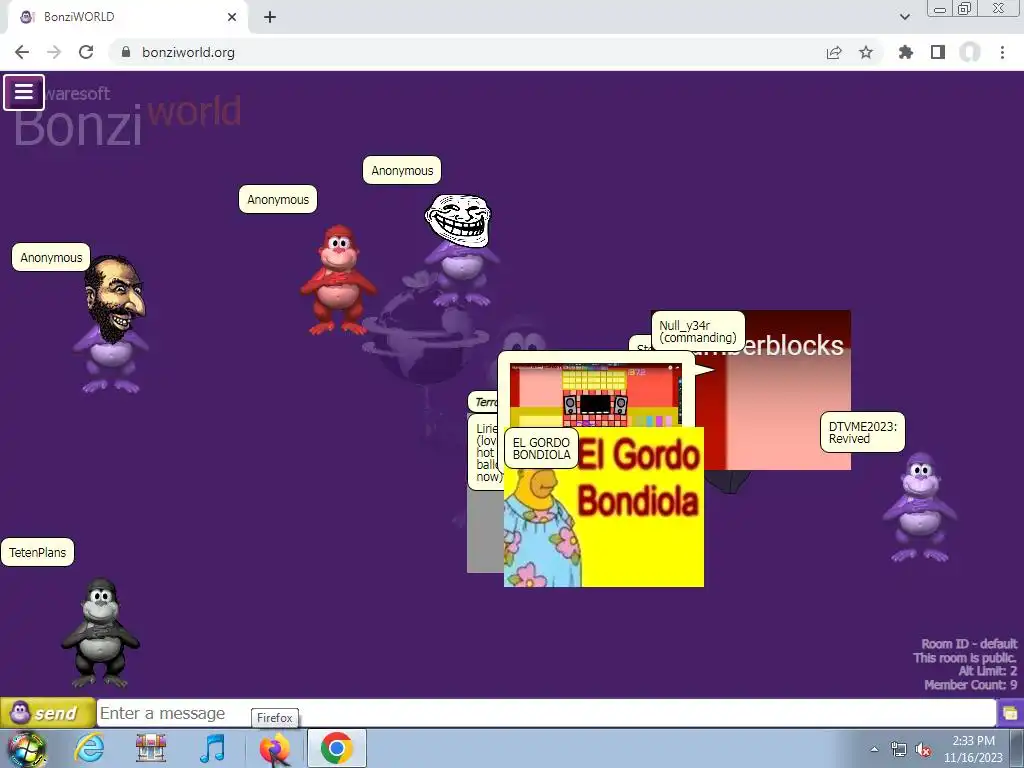Reload the bonziworld.org page

(86, 52)
